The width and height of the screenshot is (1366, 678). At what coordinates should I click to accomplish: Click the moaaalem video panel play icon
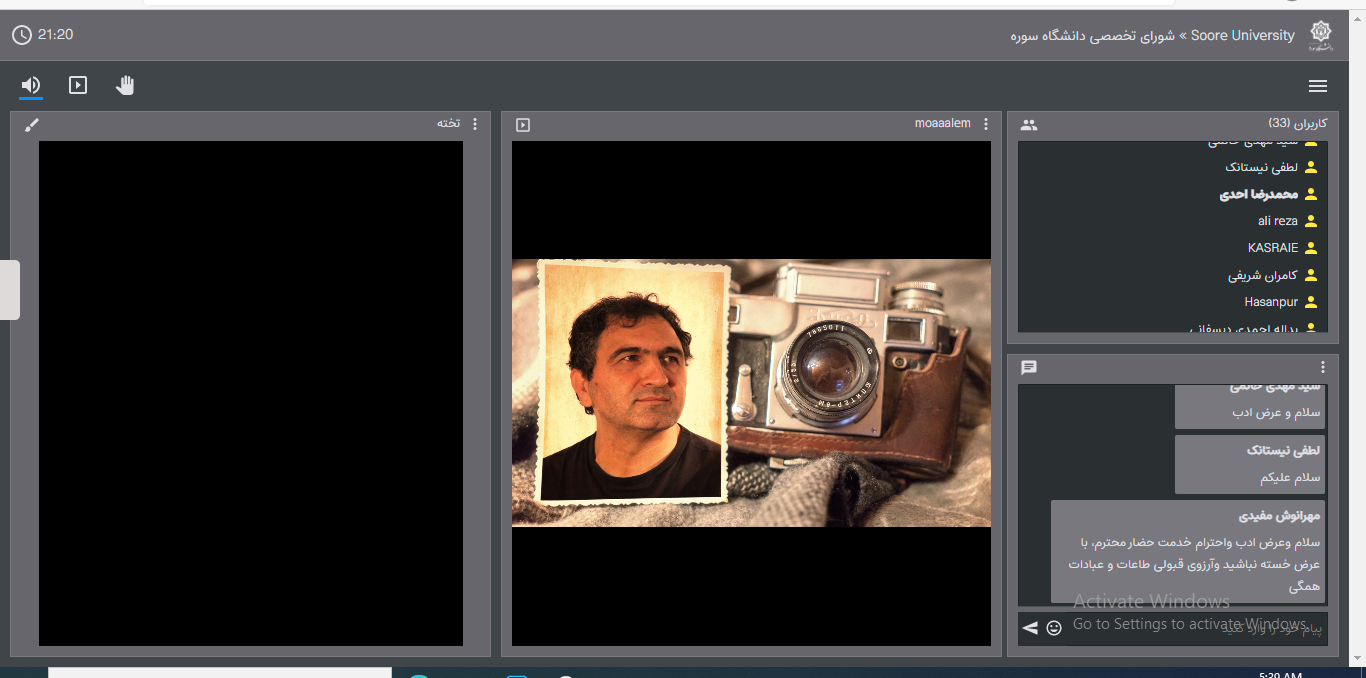click(x=522, y=125)
